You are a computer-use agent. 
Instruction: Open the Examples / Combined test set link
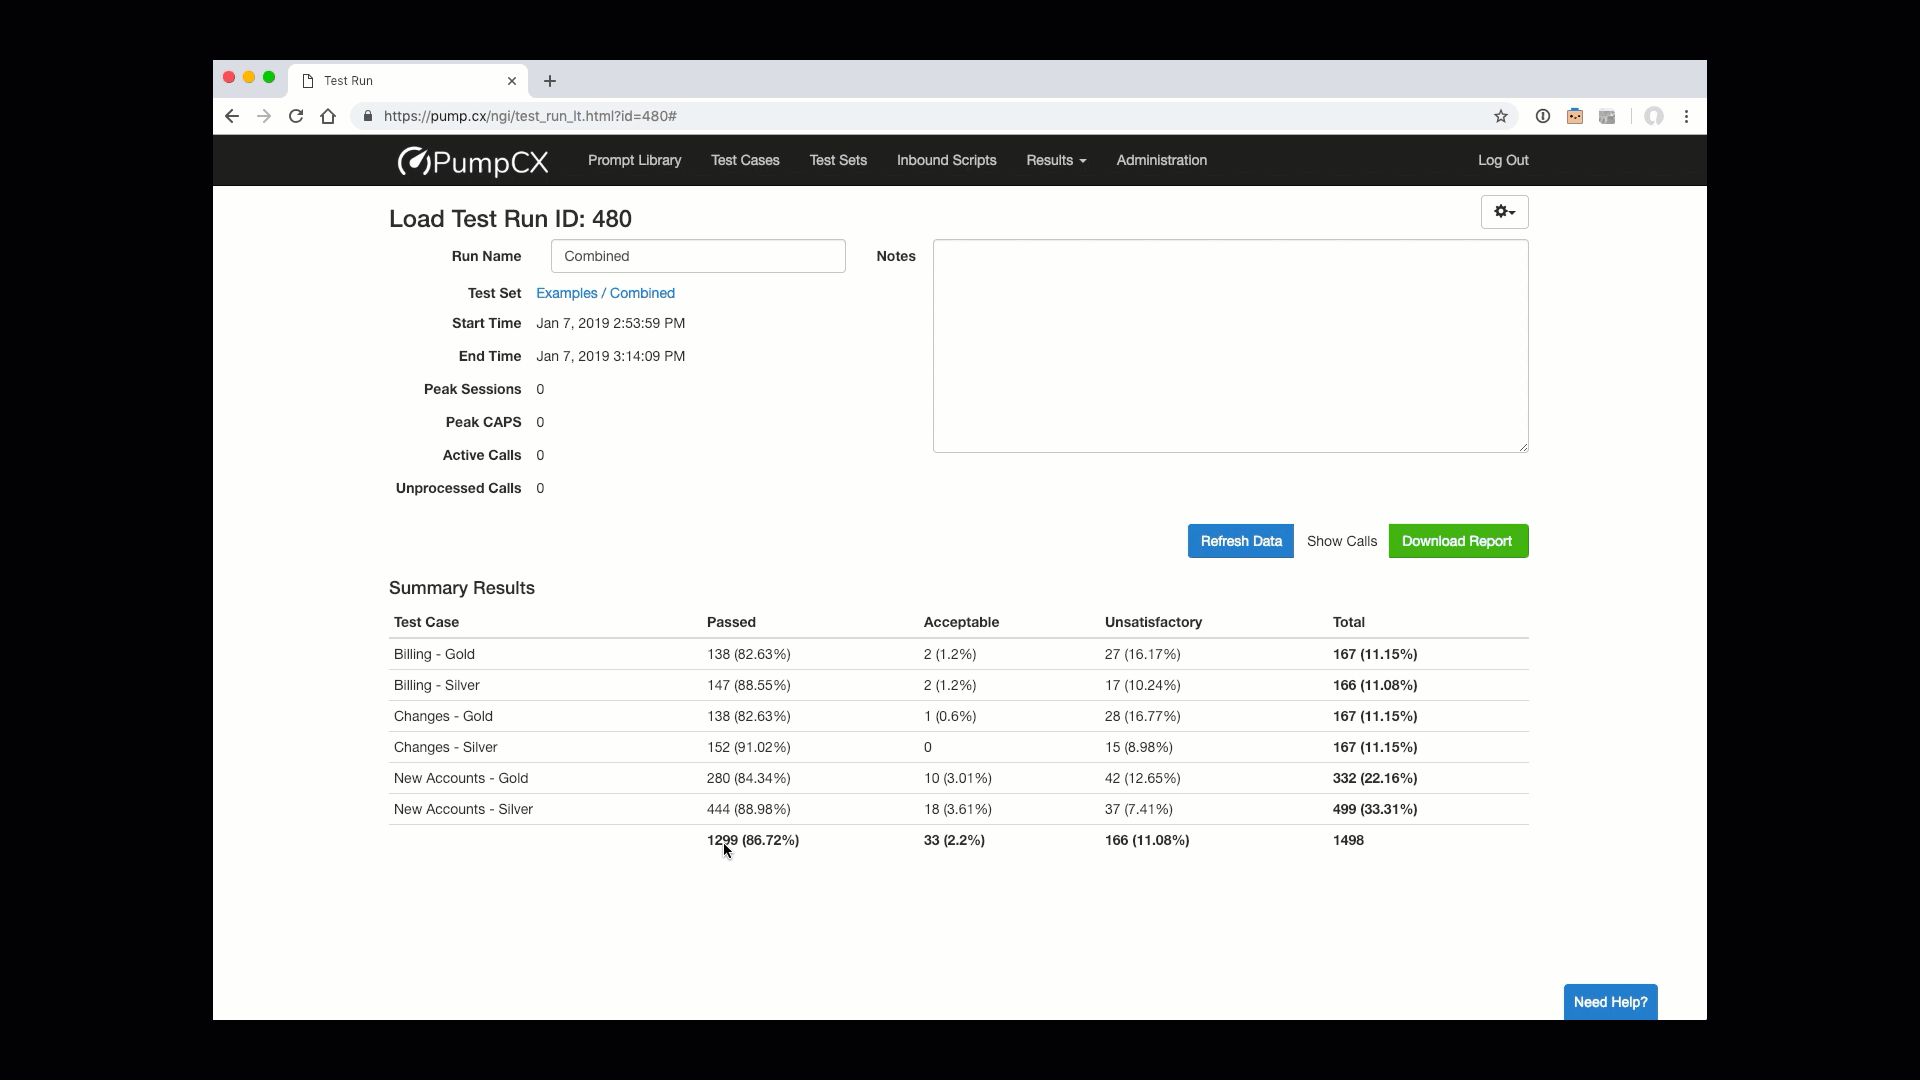pyautogui.click(x=606, y=293)
